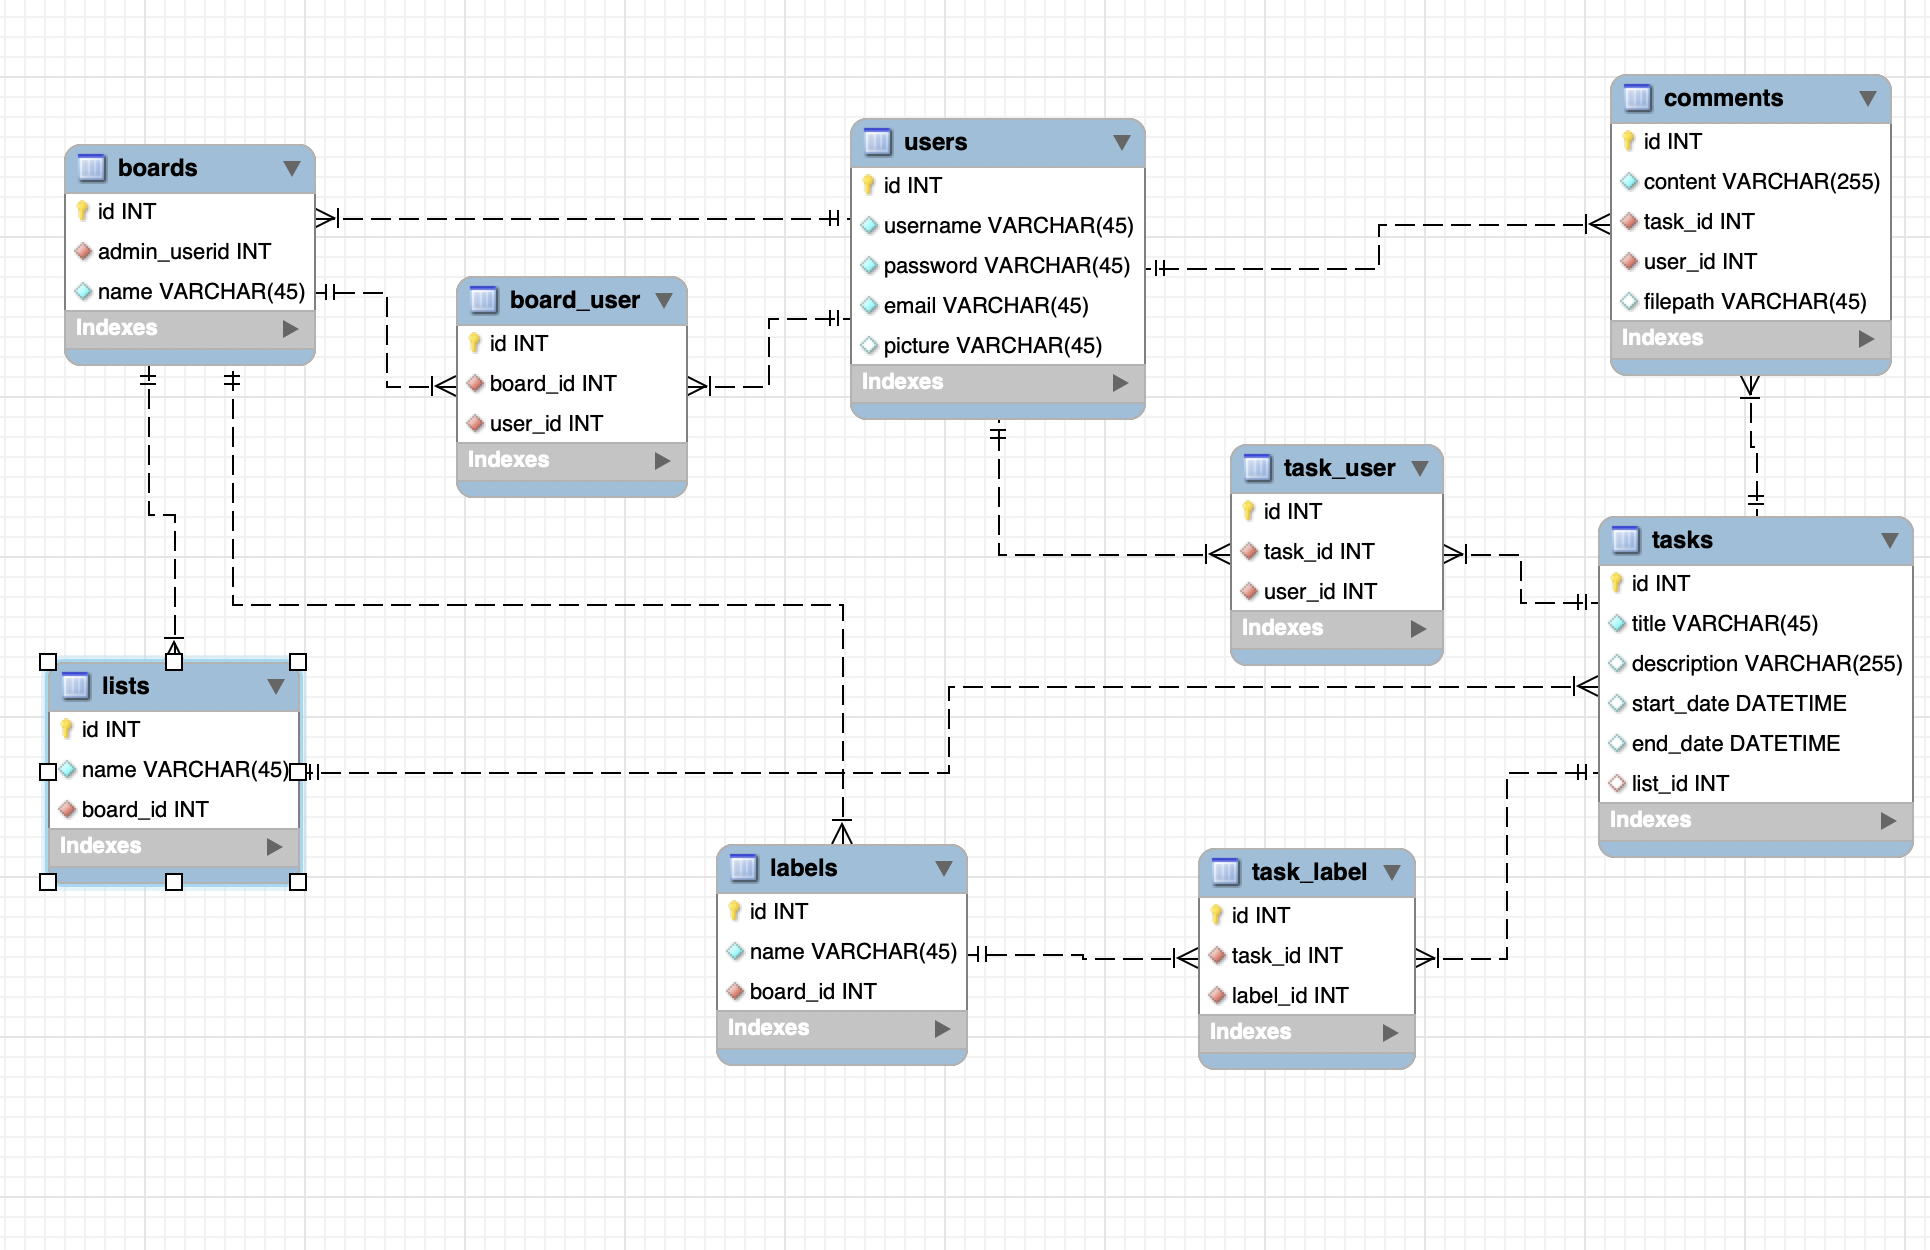The height and width of the screenshot is (1250, 1930).
Task: Expand the Indexes section of the lists table
Action: (274, 846)
